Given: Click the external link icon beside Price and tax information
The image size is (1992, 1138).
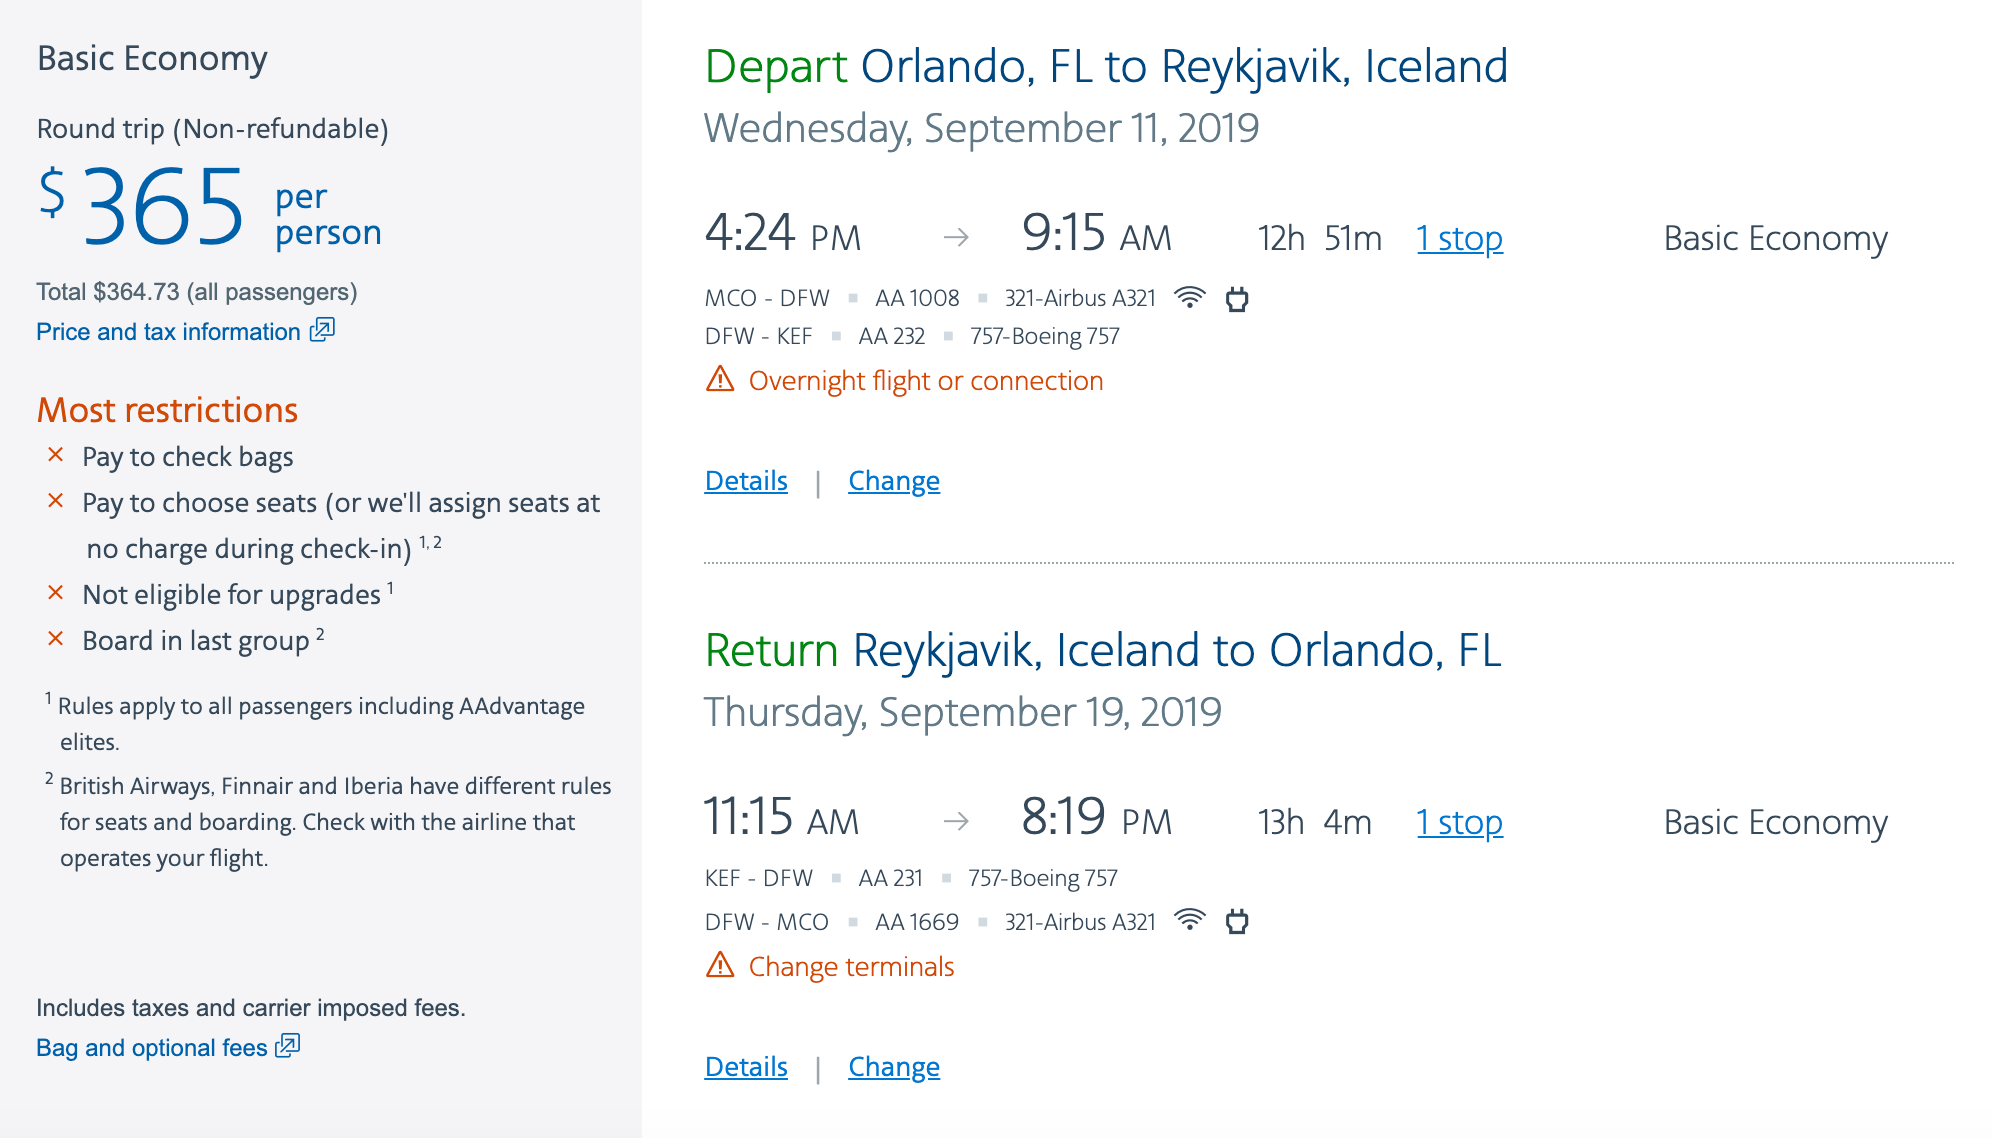Looking at the screenshot, I should pos(322,330).
